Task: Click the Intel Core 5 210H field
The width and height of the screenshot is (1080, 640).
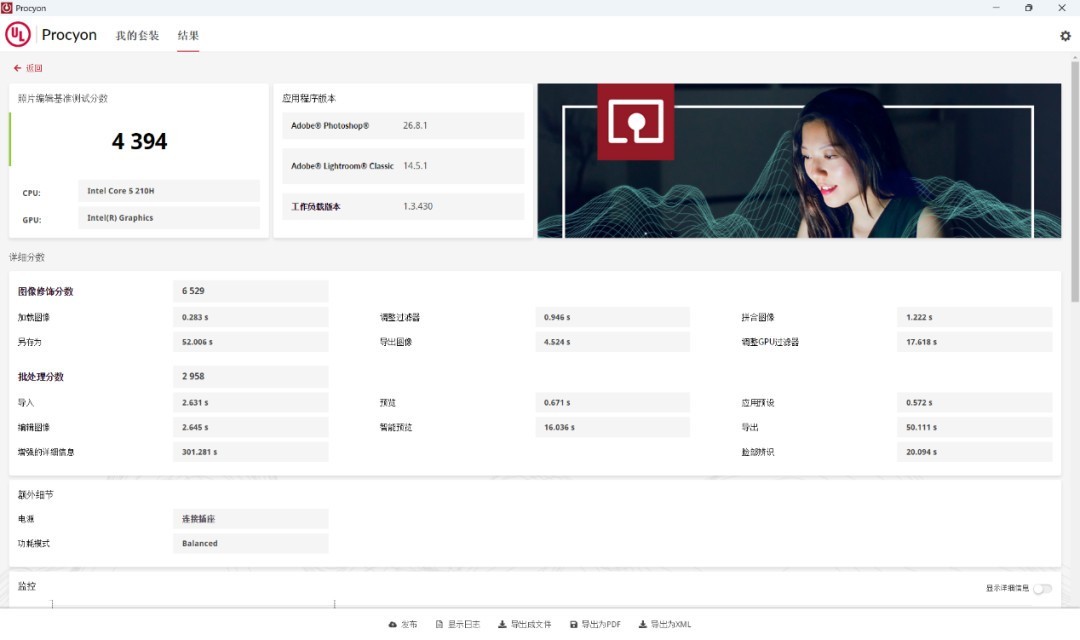Action: click(x=168, y=191)
